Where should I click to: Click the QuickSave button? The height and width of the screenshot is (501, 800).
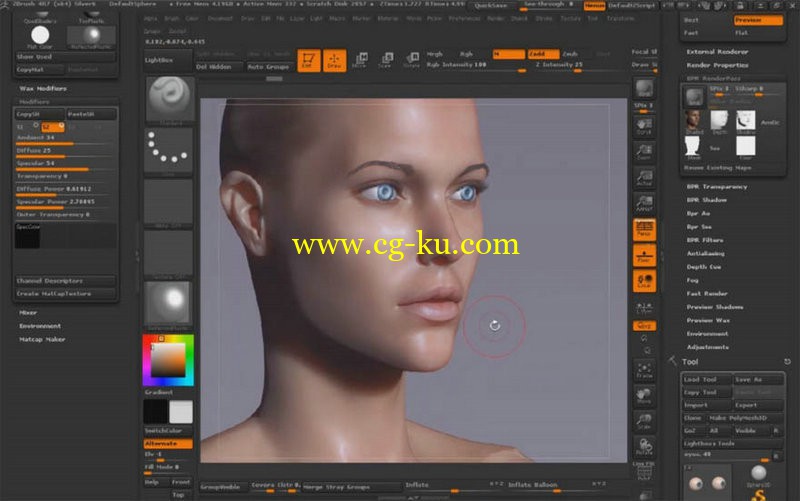(x=491, y=6)
